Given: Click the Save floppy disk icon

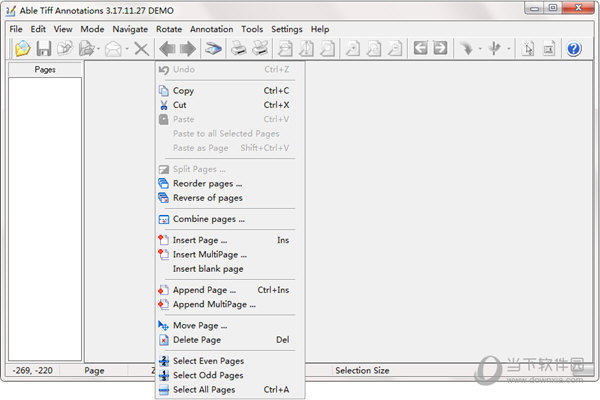Looking at the screenshot, I should [44, 49].
